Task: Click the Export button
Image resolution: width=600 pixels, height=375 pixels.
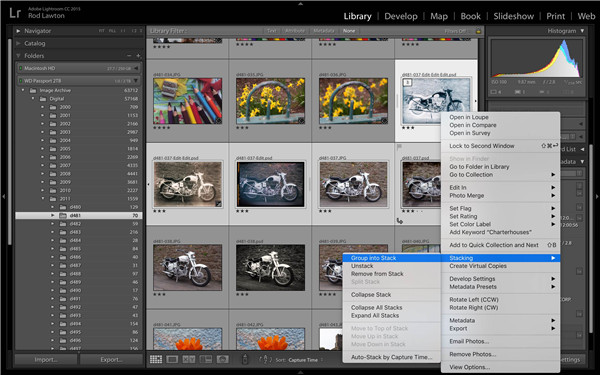Action: [111, 360]
